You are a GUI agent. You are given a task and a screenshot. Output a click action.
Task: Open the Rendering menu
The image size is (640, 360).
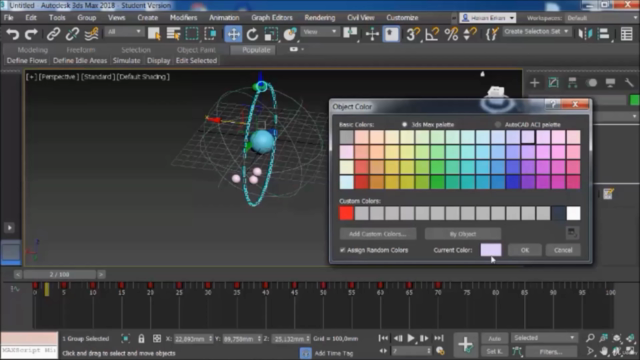click(x=320, y=18)
